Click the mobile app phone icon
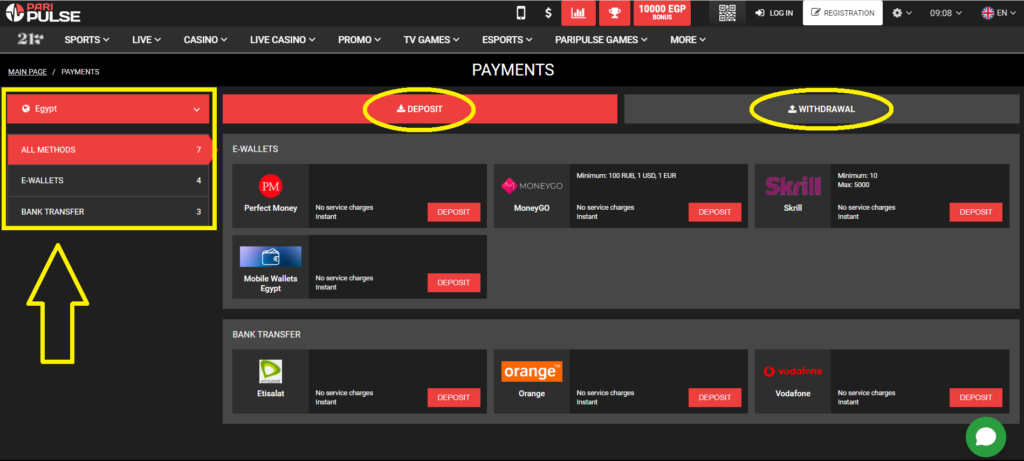The height and width of the screenshot is (461, 1024). point(520,13)
